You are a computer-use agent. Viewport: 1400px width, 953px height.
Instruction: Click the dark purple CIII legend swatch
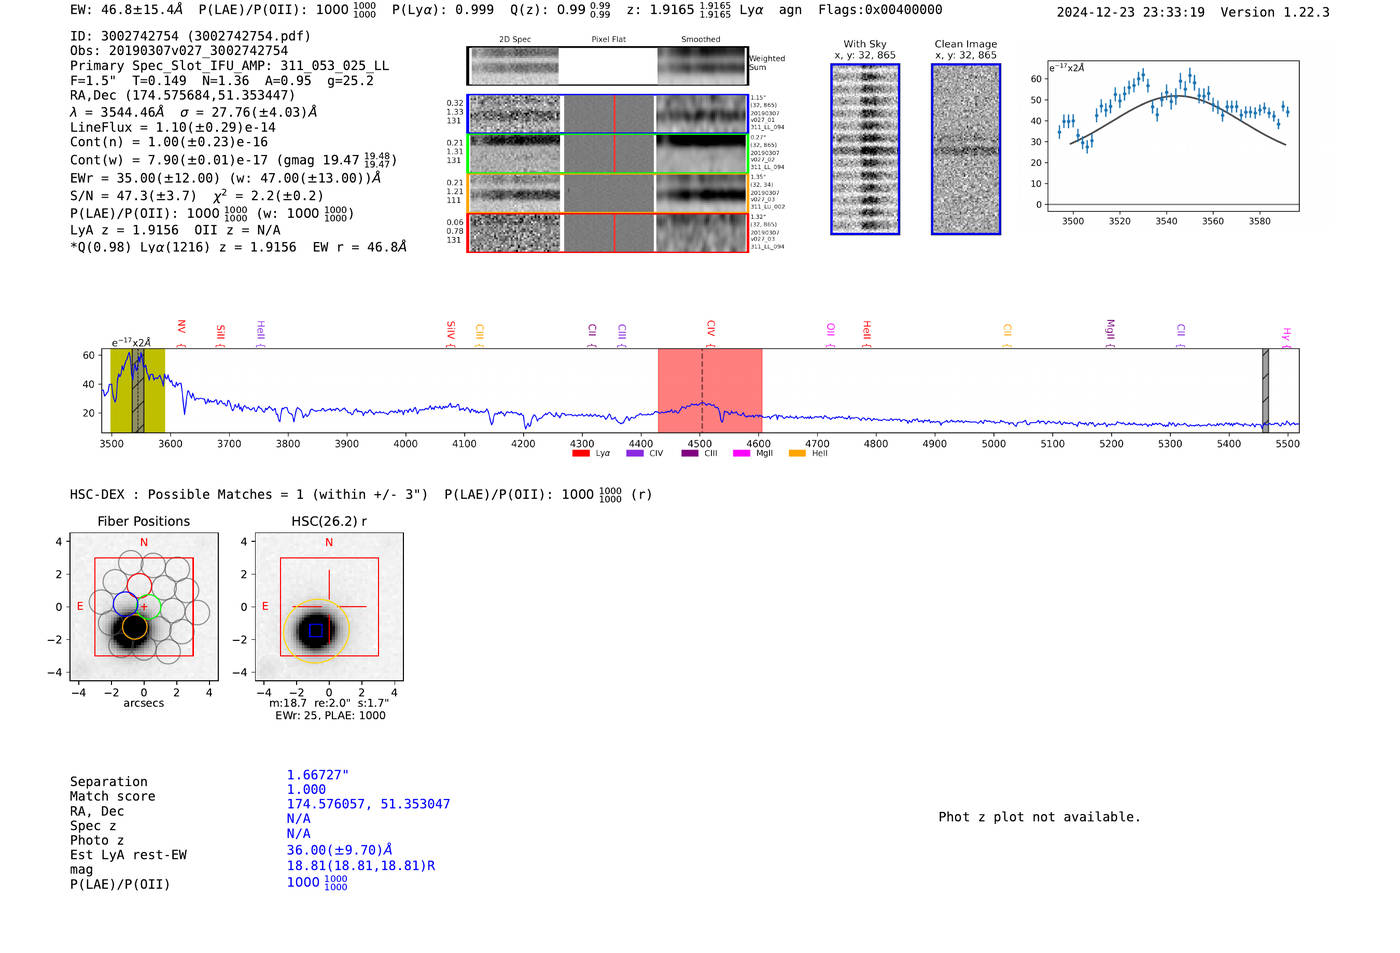point(689,453)
